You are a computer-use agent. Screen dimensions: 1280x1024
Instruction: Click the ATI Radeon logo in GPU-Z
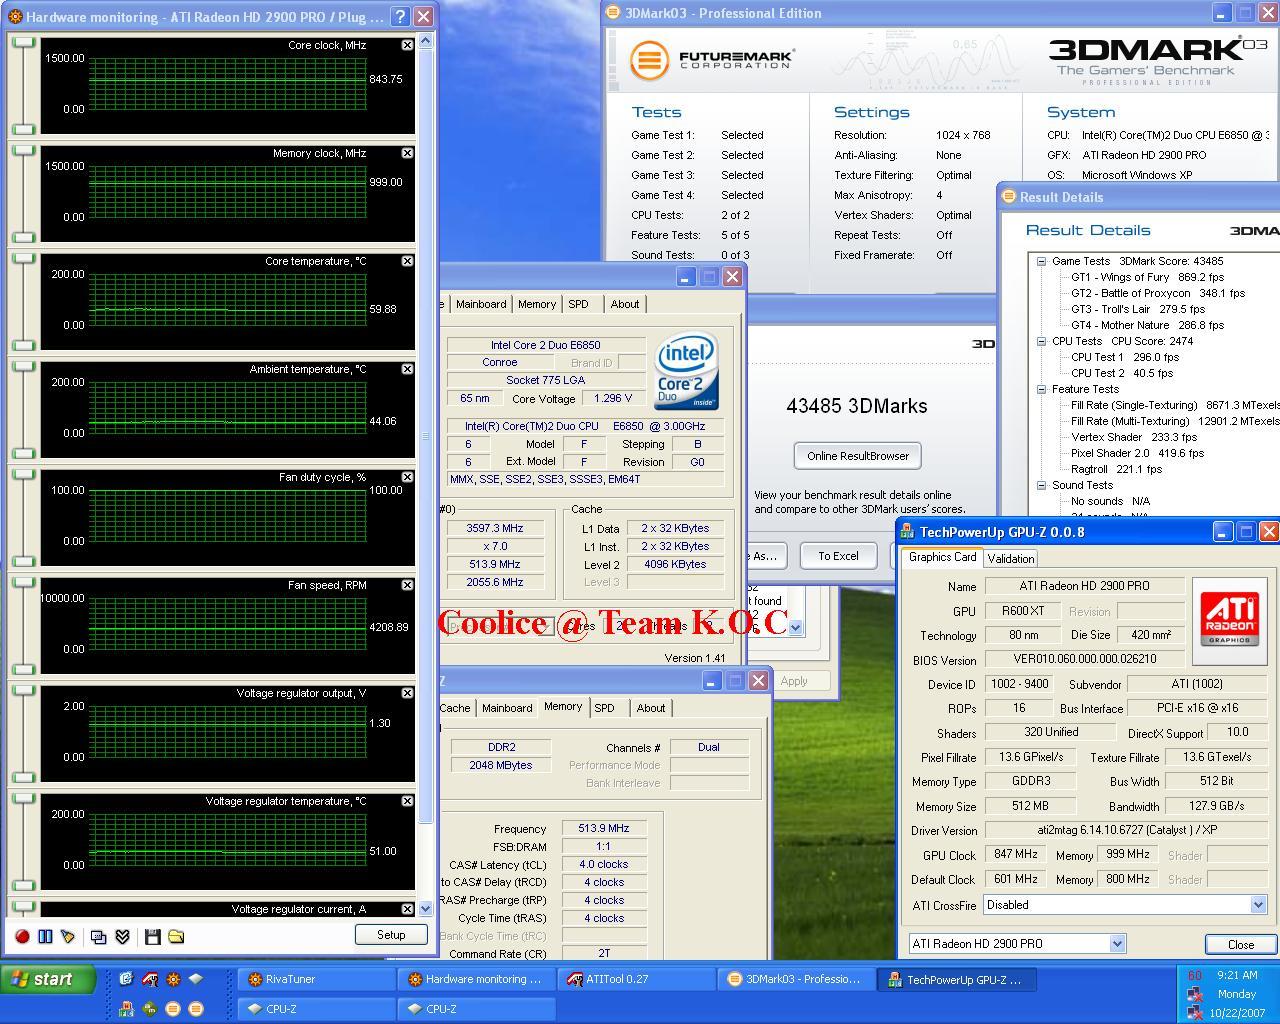coord(1229,621)
